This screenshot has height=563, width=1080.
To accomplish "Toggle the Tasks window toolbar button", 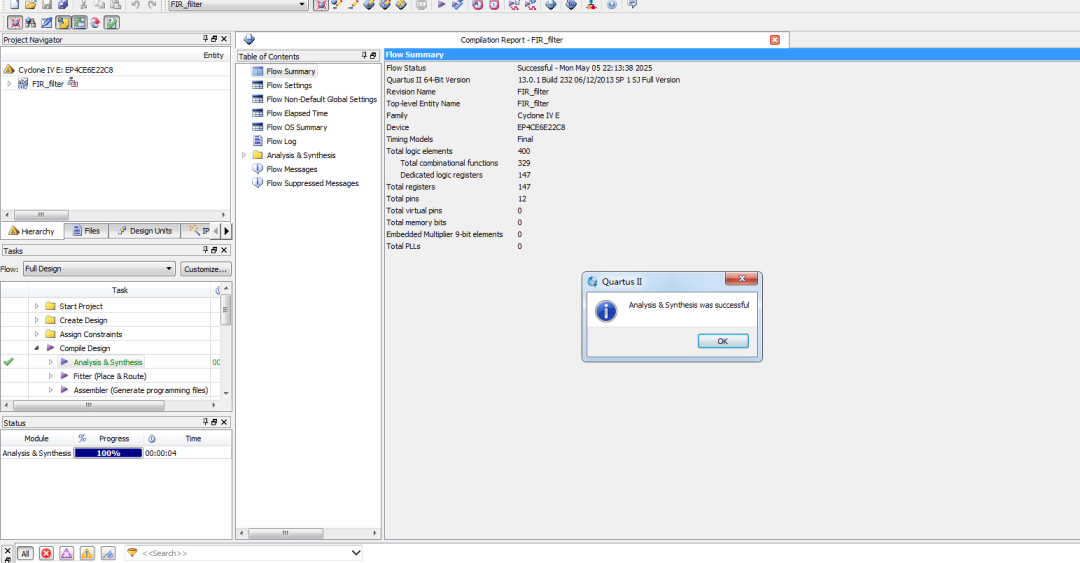I will (x=79, y=23).
